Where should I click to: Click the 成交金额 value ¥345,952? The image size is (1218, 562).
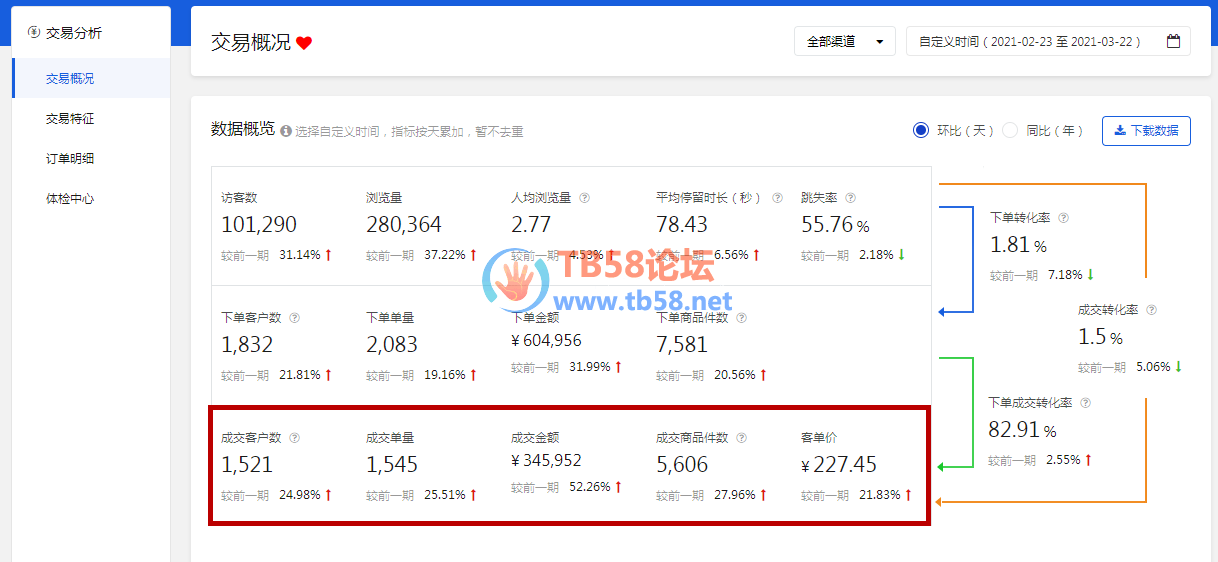(546, 461)
